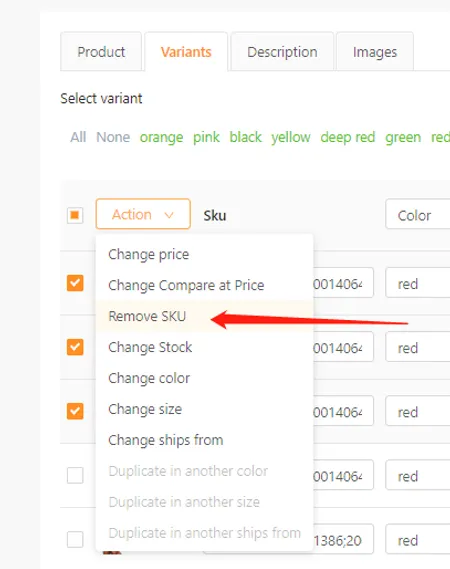
Task: Toggle the select-all header checkbox
Action: (x=75, y=215)
